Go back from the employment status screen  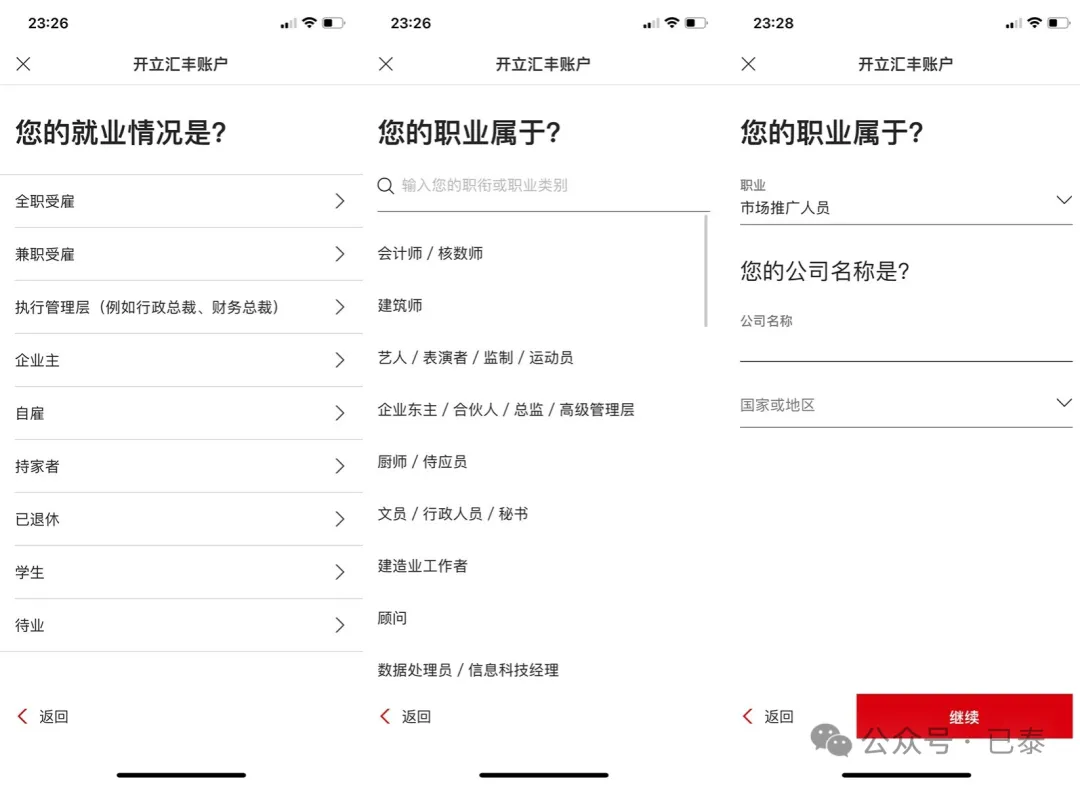pos(43,716)
